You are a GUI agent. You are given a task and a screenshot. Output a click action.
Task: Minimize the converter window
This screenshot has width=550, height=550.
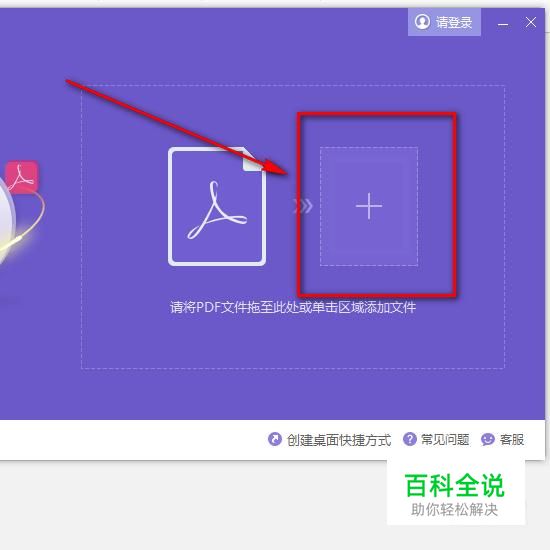tap(503, 24)
